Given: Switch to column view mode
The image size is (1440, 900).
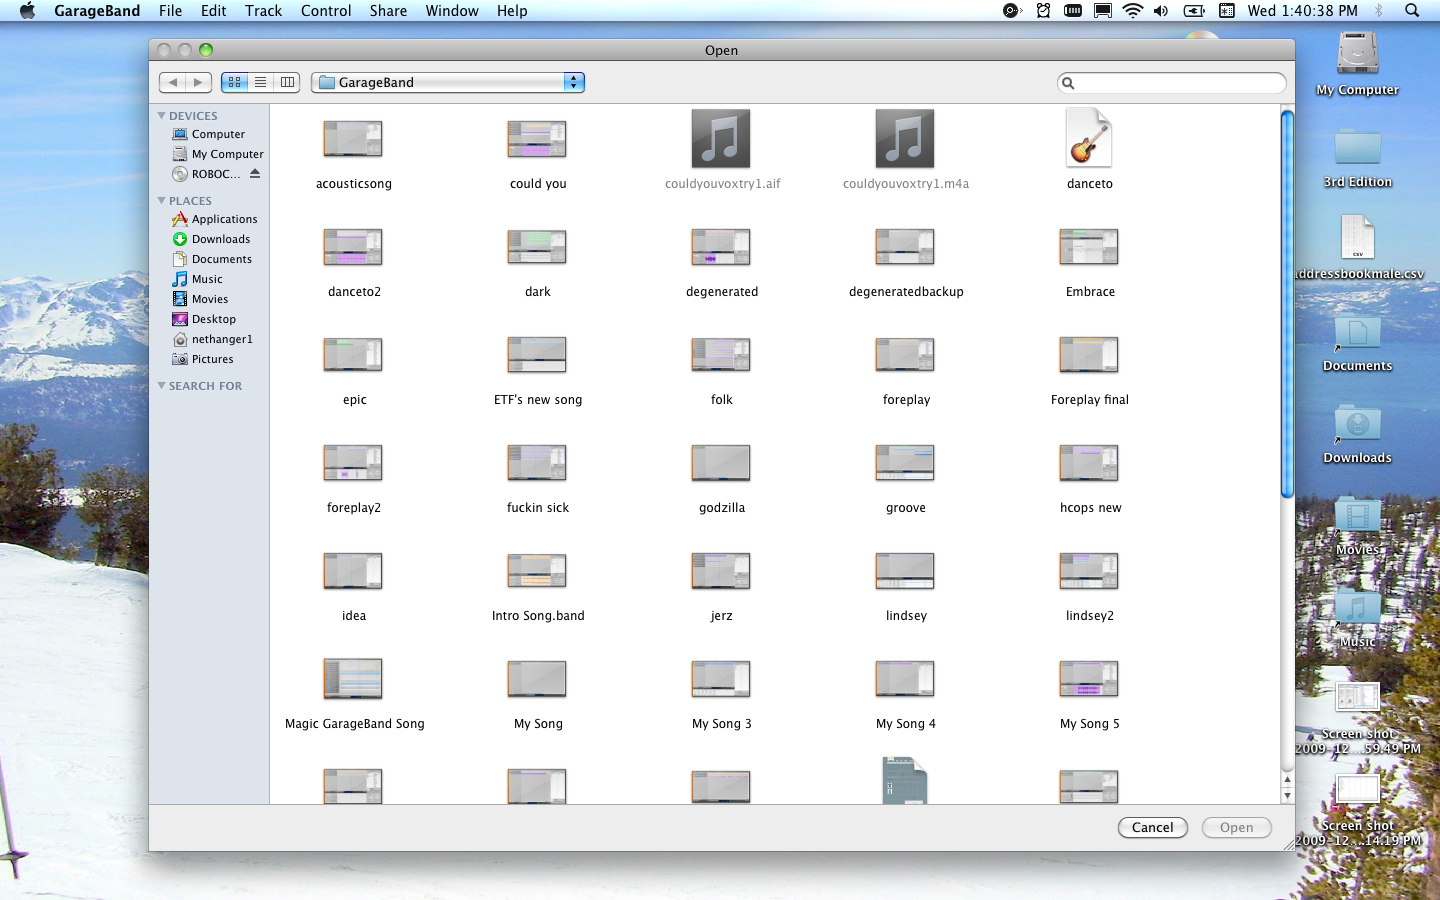Looking at the screenshot, I should click(x=287, y=82).
